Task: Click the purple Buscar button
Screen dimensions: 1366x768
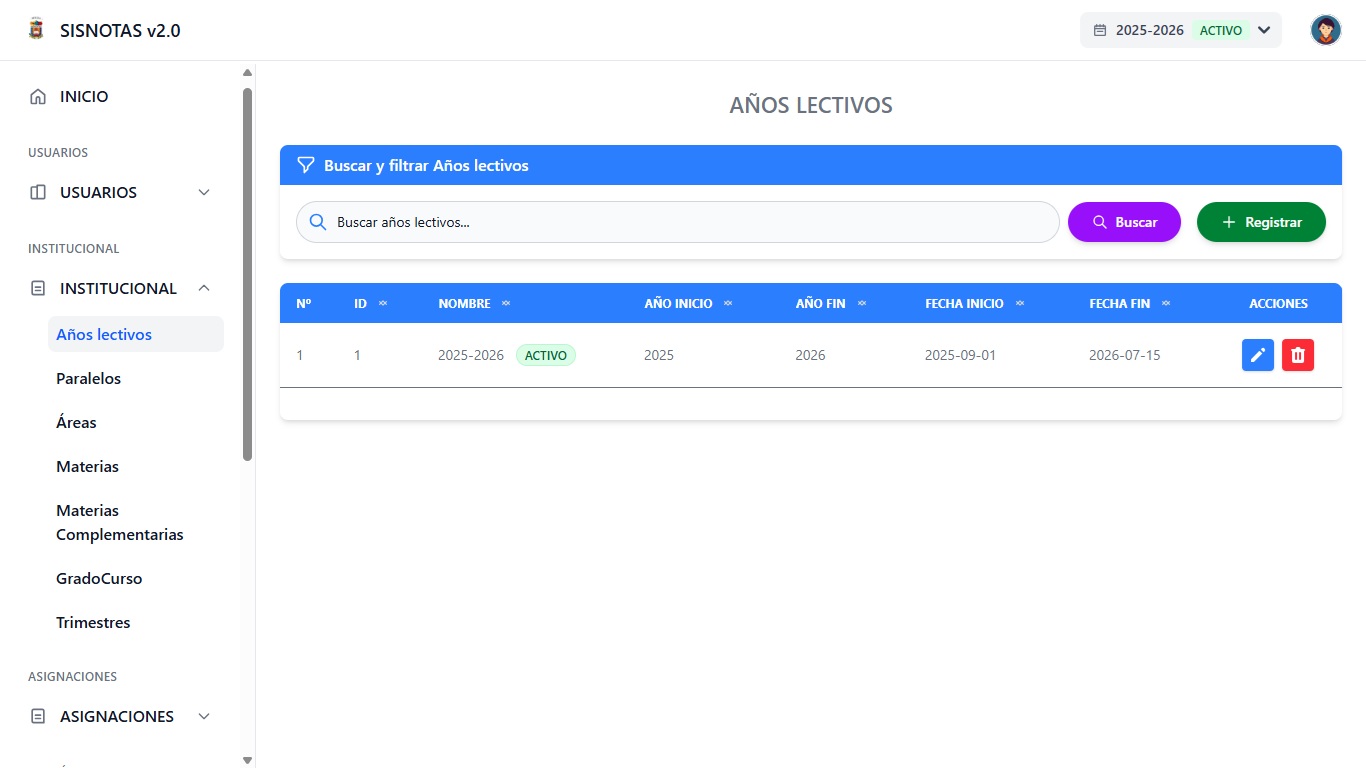Action: (x=1124, y=222)
